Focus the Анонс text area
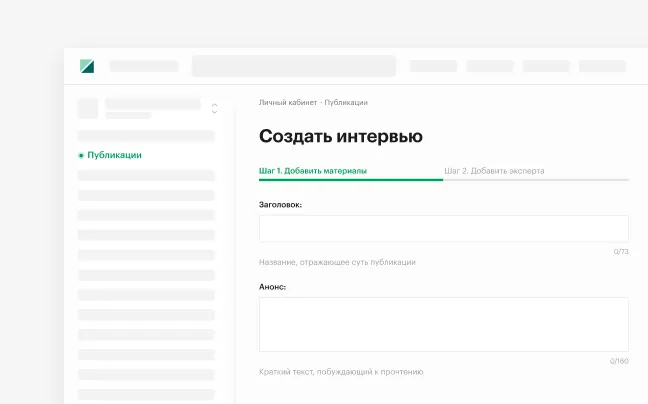The width and height of the screenshot is (648, 404). click(444, 325)
